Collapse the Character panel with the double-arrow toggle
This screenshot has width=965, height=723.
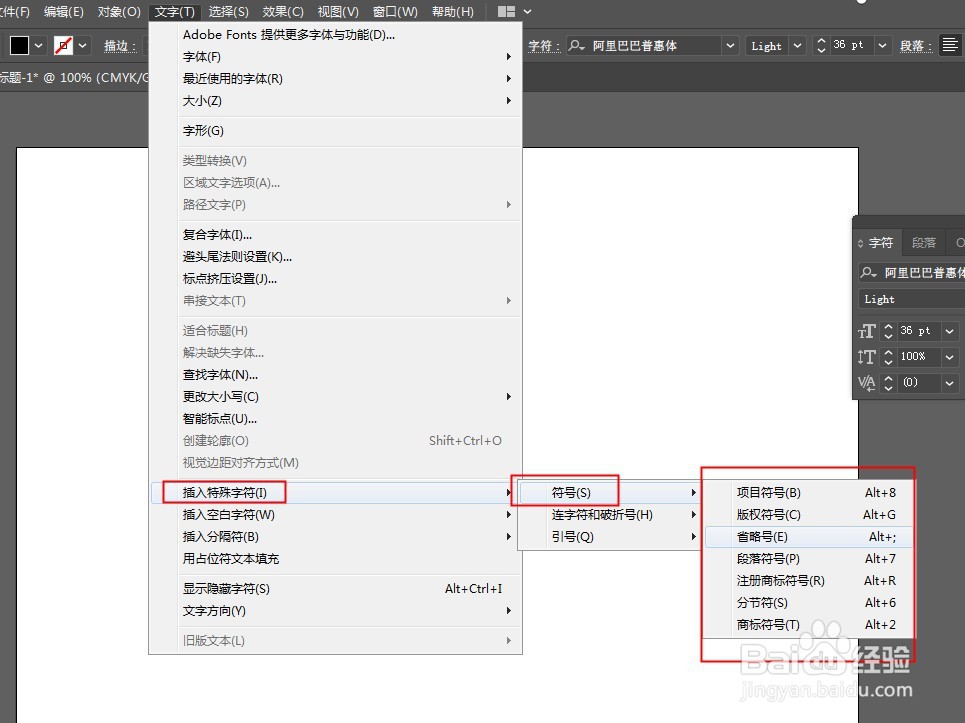tap(862, 242)
